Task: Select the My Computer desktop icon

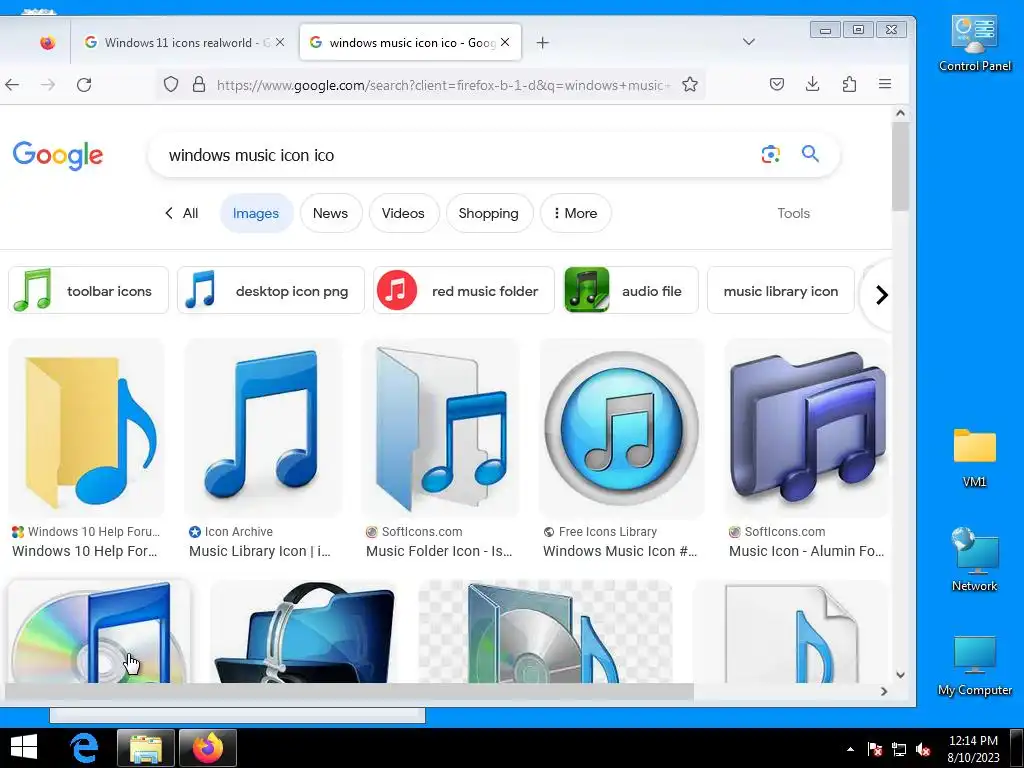Action: [974, 666]
